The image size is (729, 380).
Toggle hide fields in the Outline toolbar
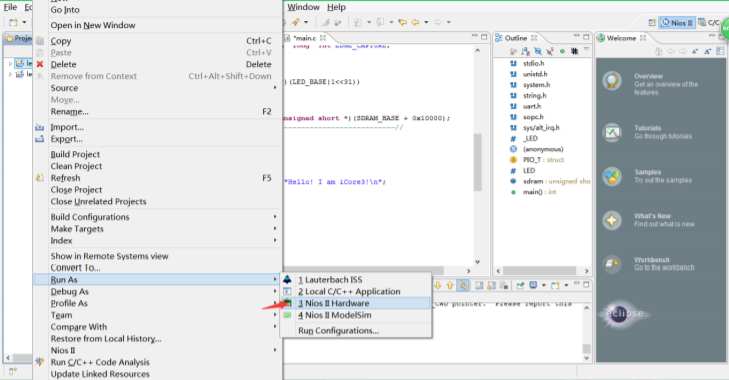[538, 51]
